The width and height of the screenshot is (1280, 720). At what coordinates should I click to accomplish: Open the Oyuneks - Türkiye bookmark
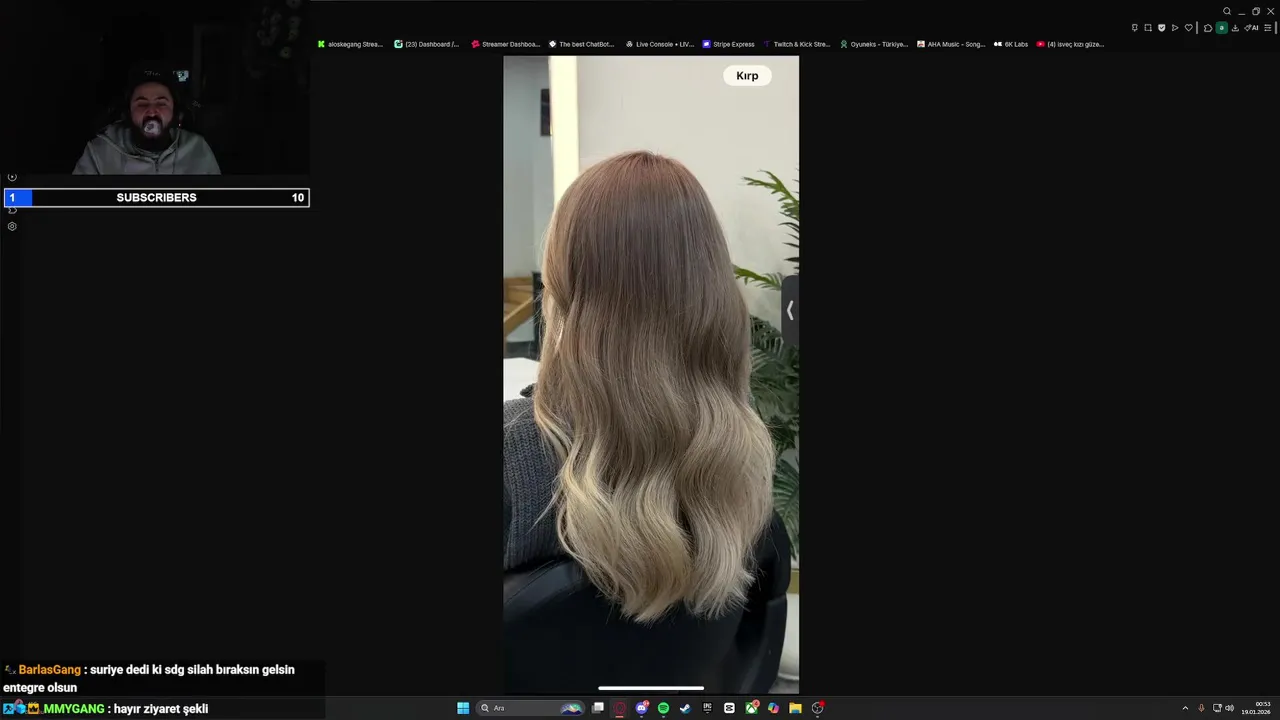tap(875, 44)
